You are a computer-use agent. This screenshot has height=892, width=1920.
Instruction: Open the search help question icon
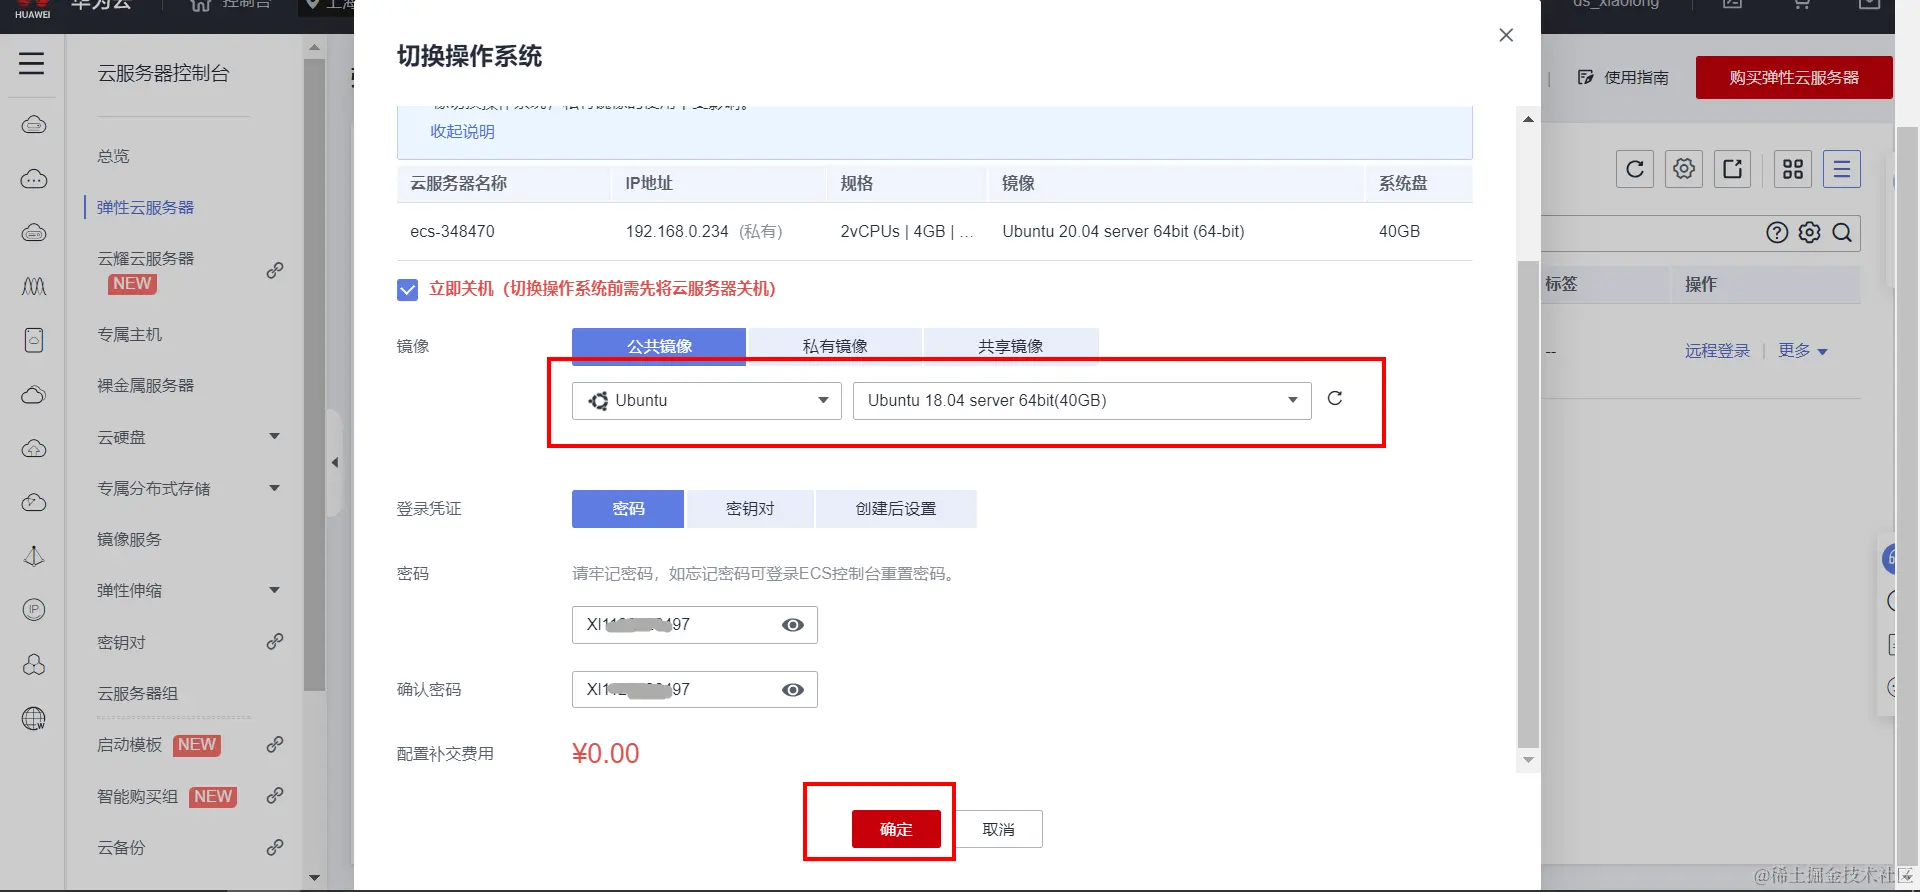pyautogui.click(x=1777, y=233)
